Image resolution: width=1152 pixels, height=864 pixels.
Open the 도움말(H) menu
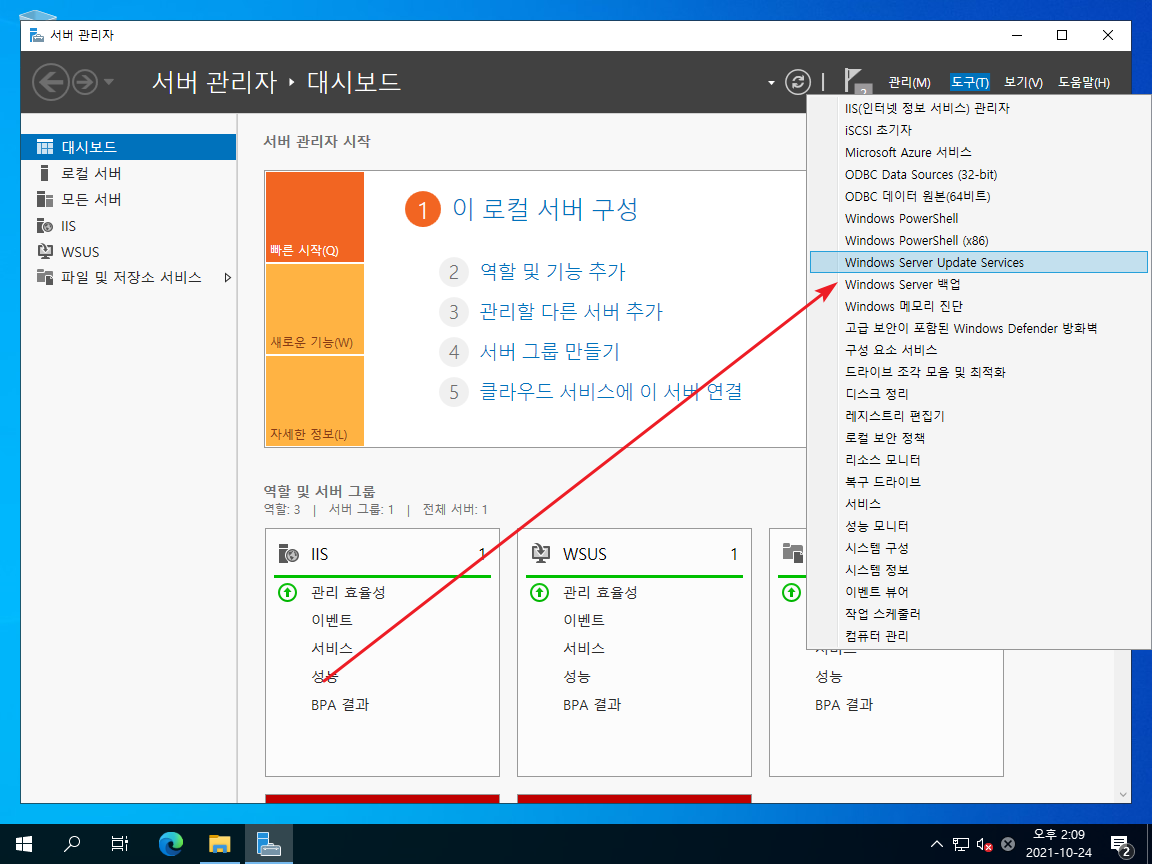point(1084,82)
